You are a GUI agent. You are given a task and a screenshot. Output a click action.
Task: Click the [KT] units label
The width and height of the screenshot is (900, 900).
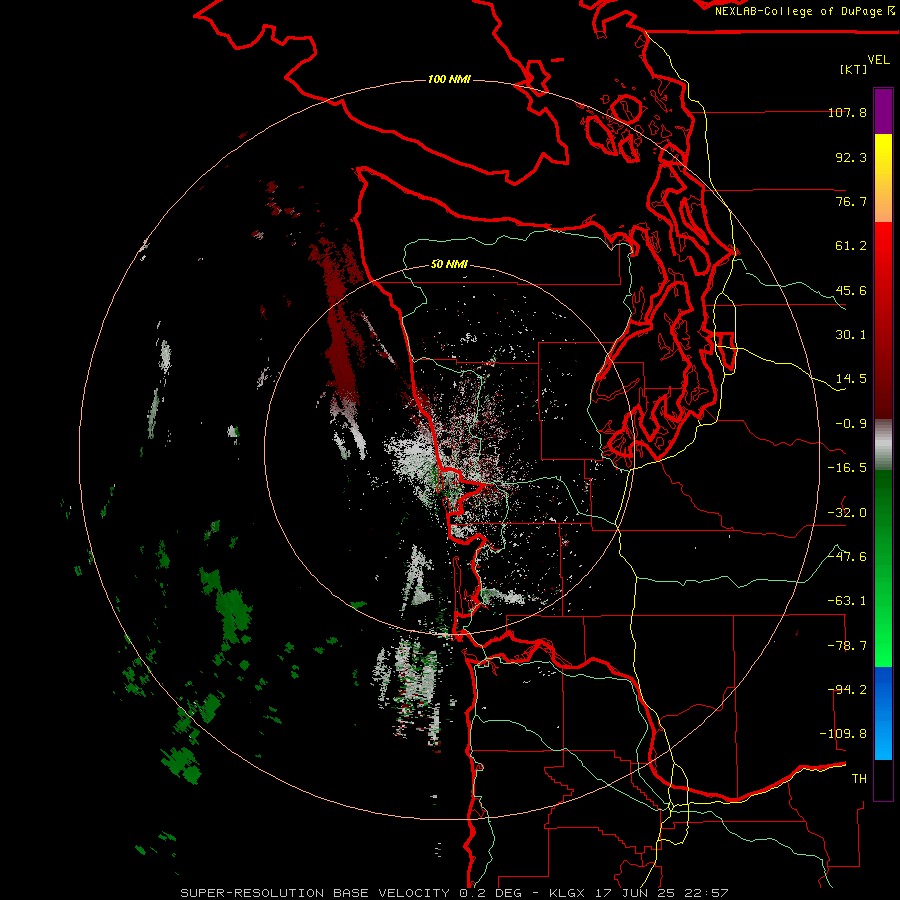click(x=854, y=69)
